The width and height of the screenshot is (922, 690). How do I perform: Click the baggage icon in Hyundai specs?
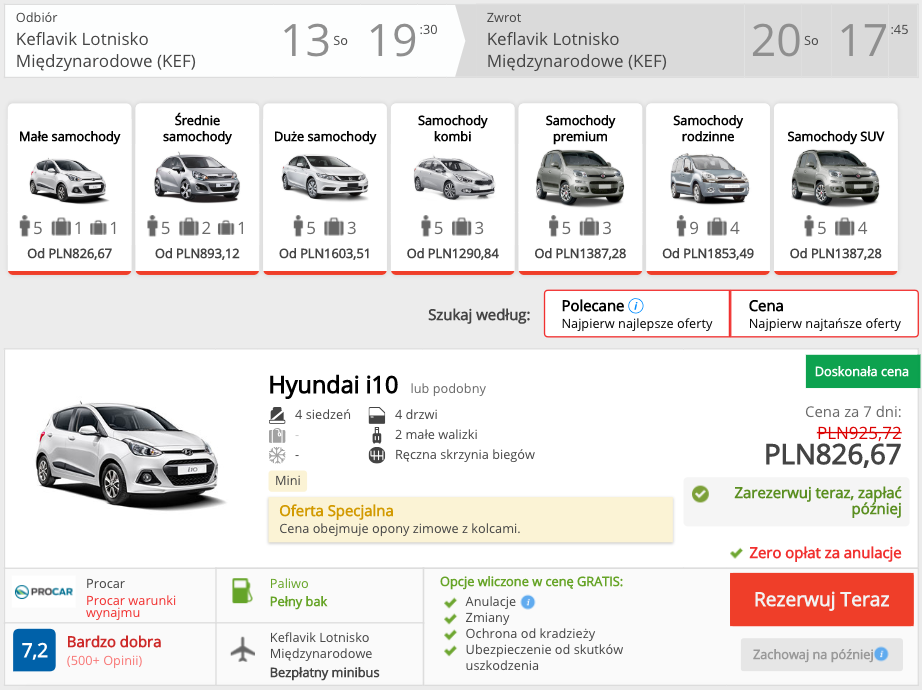pyautogui.click(x=277, y=436)
